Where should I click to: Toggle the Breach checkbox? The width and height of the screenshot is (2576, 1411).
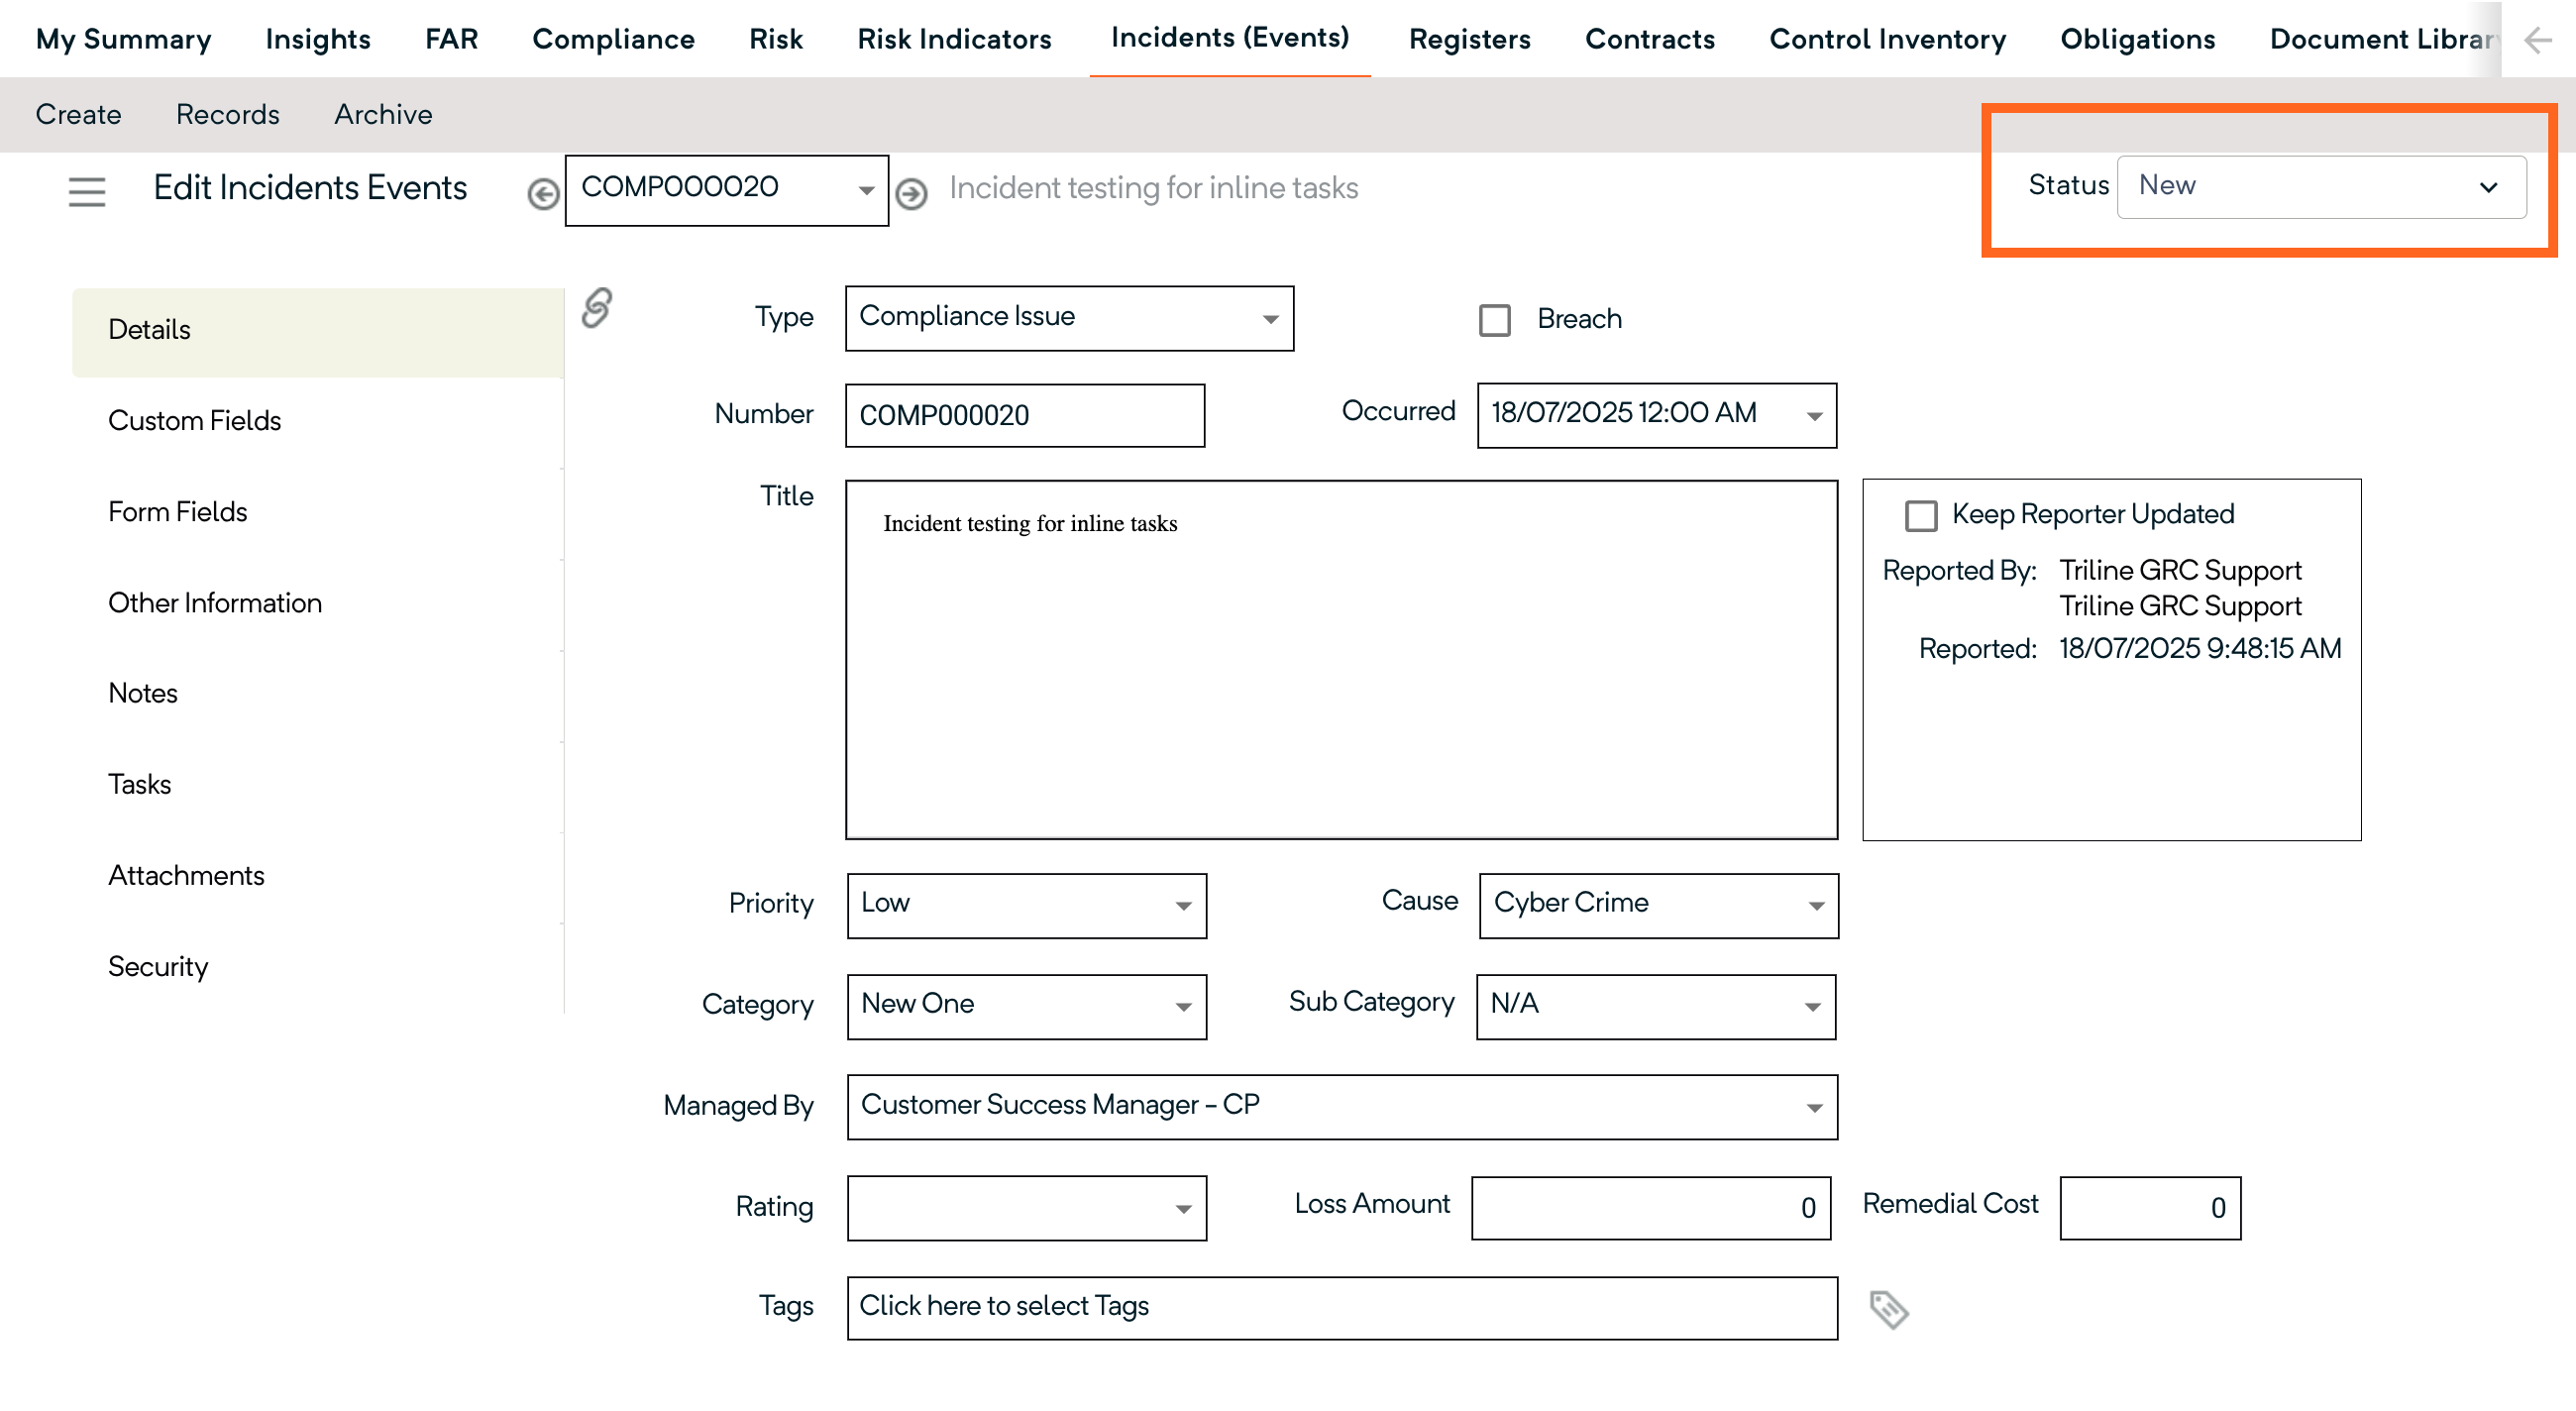[1495, 320]
